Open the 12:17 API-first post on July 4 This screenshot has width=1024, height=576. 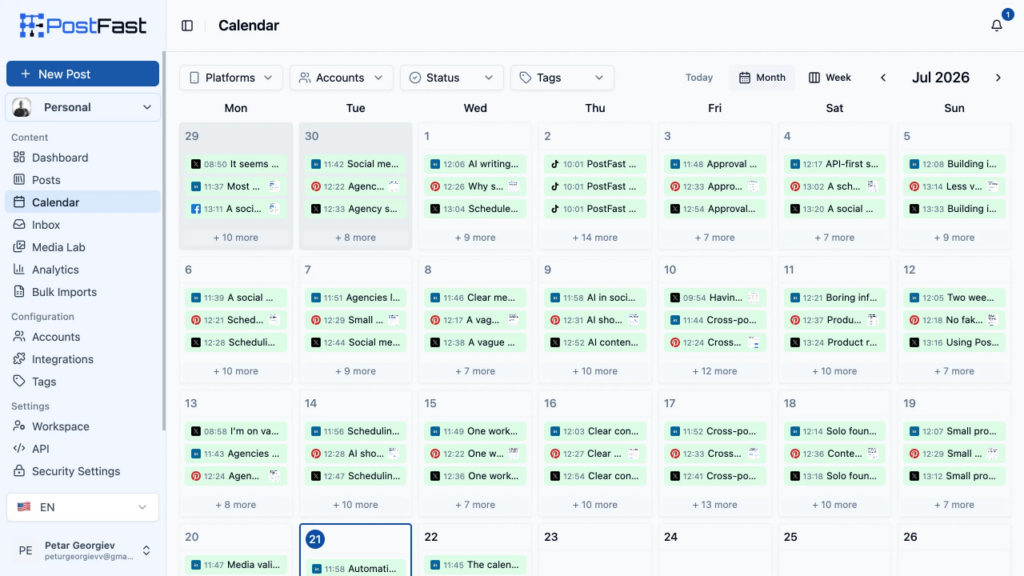[x=835, y=164]
